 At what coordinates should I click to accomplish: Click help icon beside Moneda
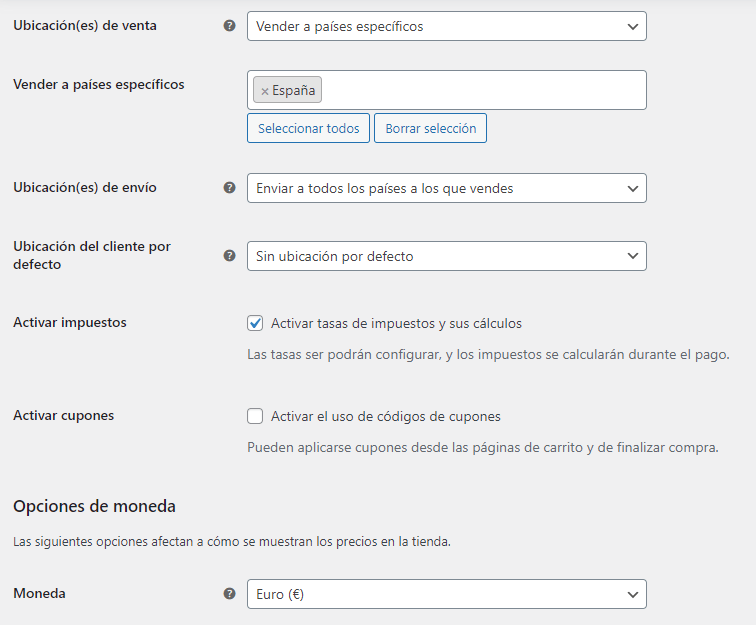tap(230, 594)
